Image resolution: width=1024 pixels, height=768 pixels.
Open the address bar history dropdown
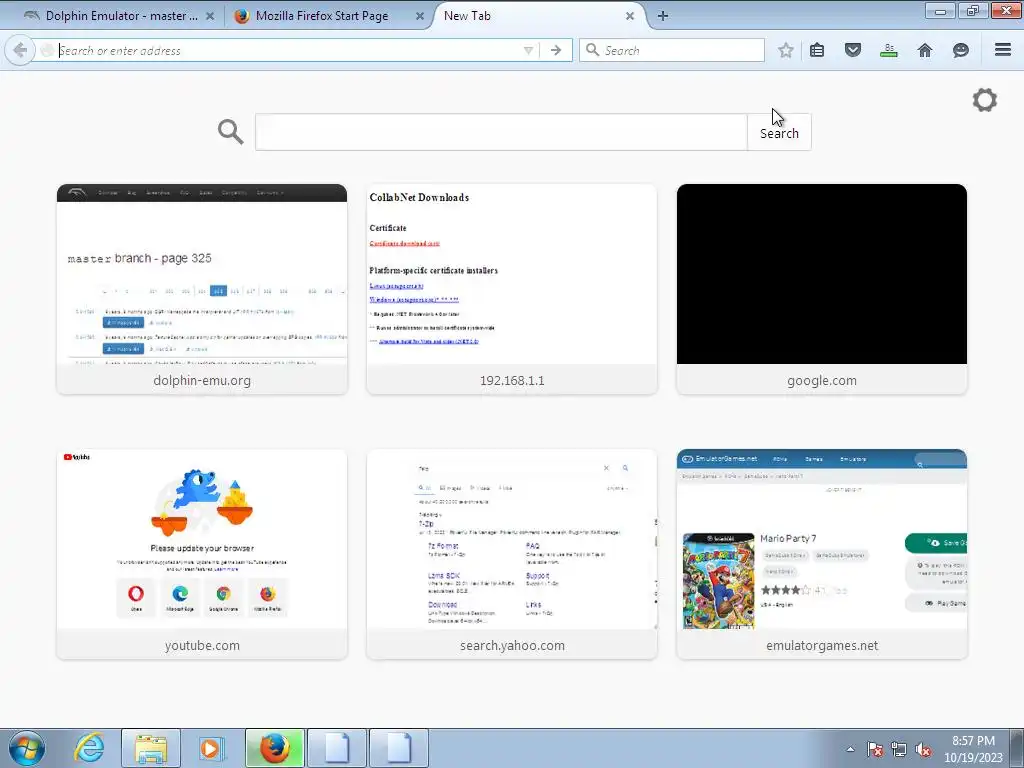tap(528, 50)
